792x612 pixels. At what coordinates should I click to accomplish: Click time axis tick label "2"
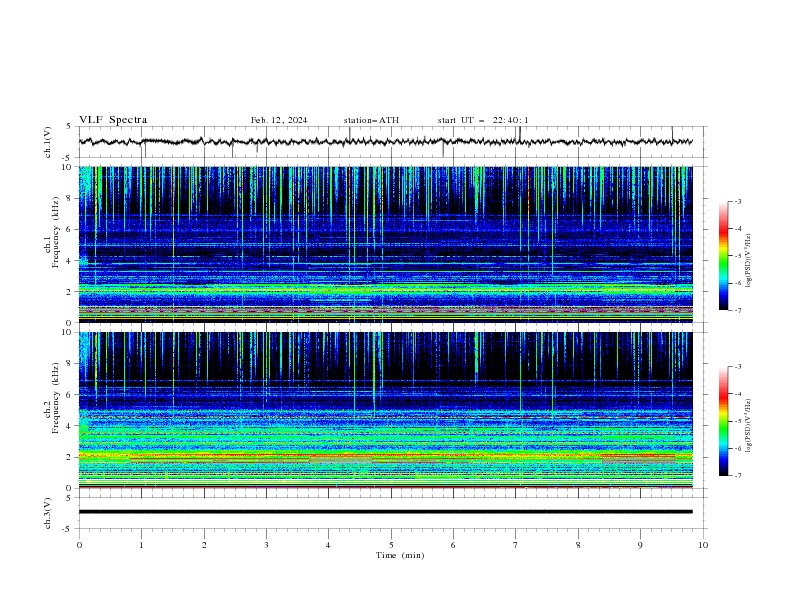204,545
